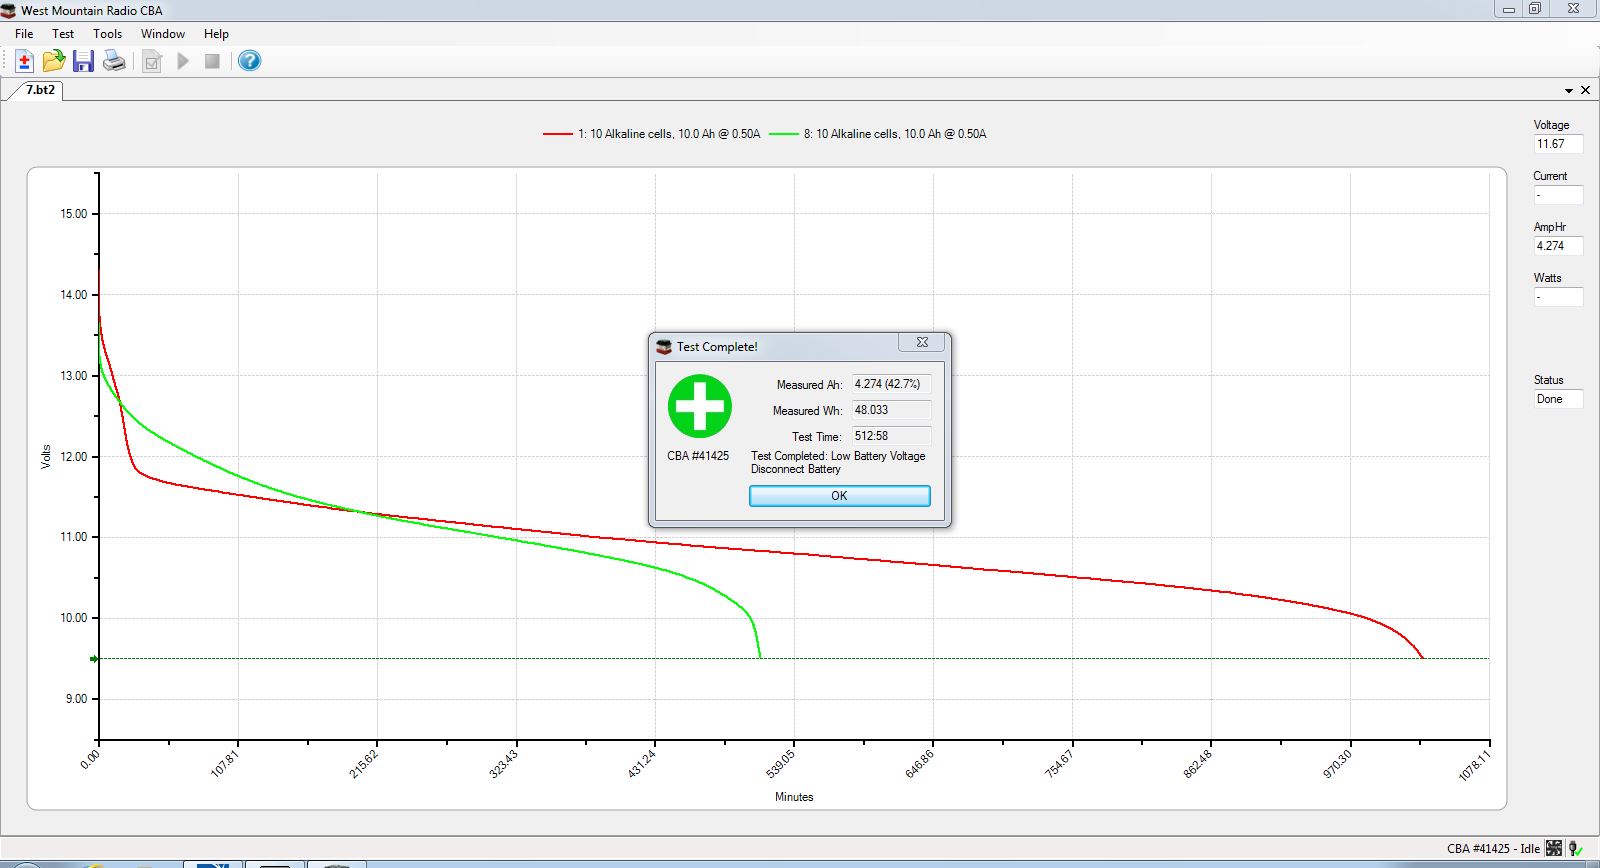1600x868 pixels.
Task: Click the 15.00 y-axis tick label
Action: pos(74,214)
